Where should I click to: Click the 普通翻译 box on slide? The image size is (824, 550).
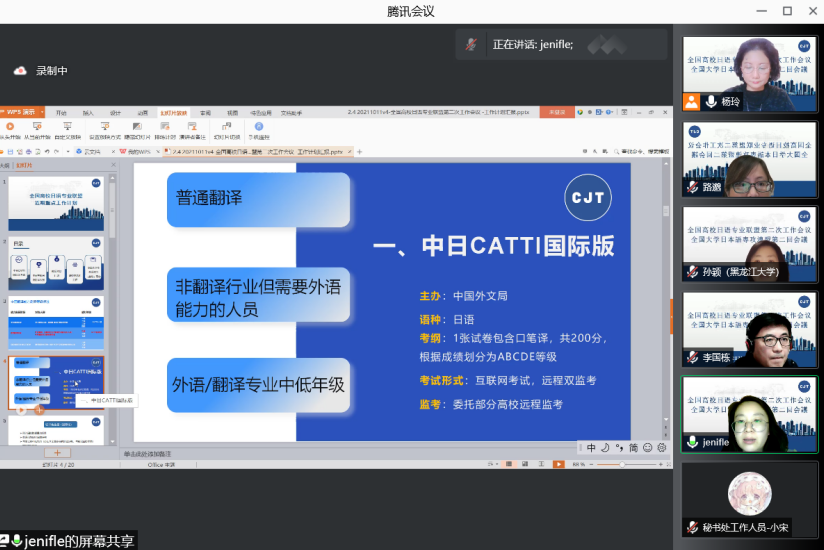click(x=259, y=200)
